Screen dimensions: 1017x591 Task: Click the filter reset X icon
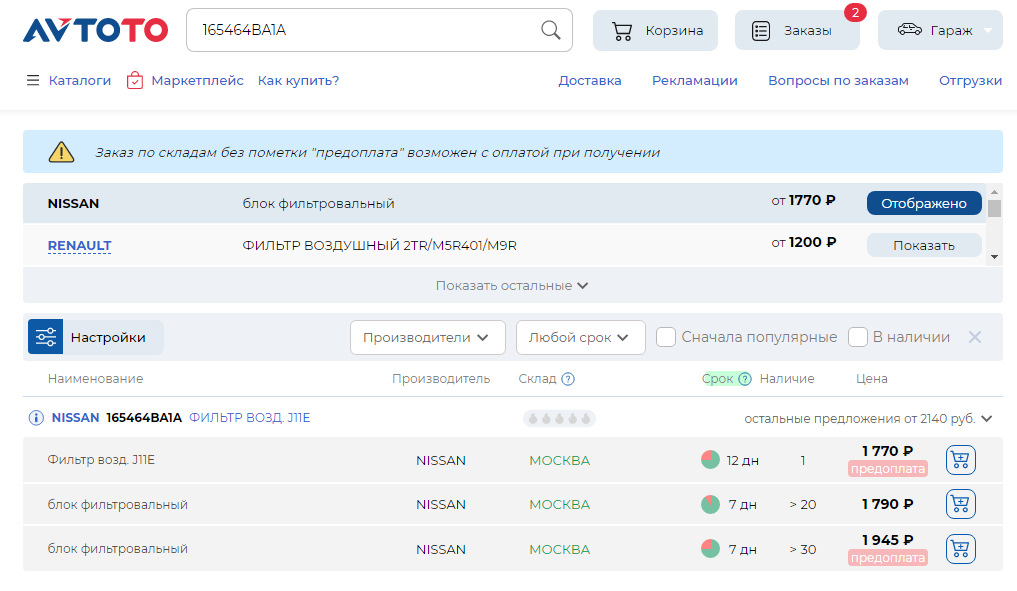[974, 337]
